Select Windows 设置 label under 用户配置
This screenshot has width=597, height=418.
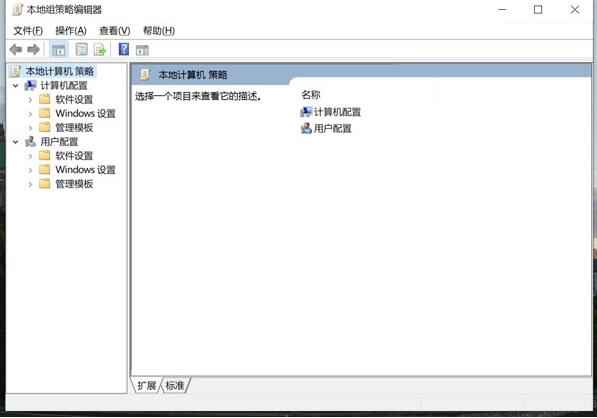[x=85, y=169]
